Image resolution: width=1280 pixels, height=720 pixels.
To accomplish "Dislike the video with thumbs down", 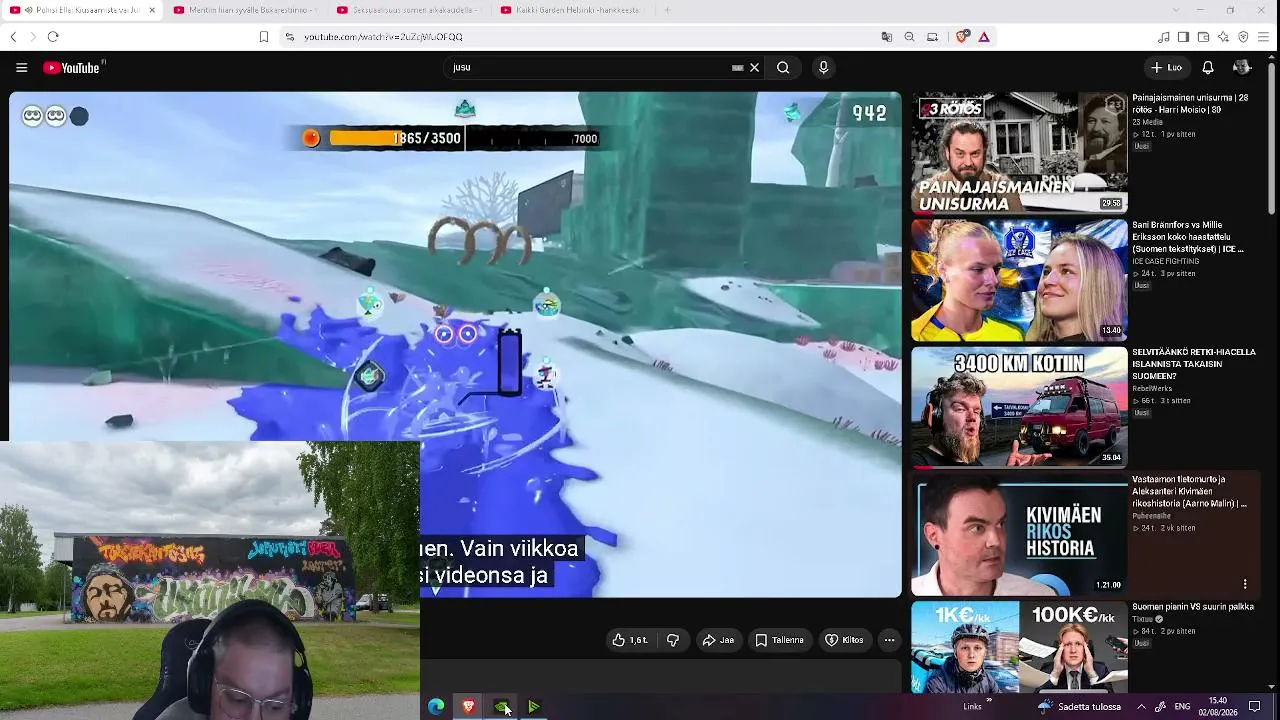I will pyautogui.click(x=673, y=640).
